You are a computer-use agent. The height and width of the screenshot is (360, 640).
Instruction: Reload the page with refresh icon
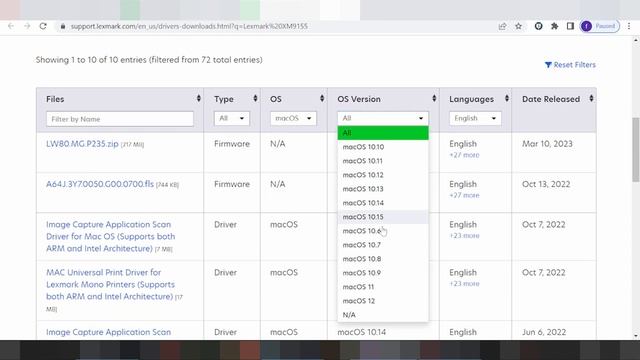point(43,26)
